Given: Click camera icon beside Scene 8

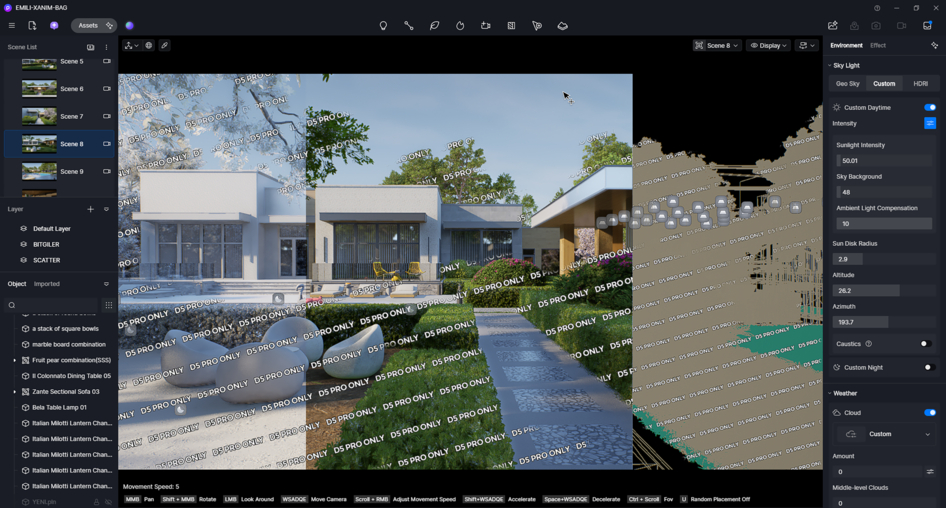Looking at the screenshot, I should pyautogui.click(x=107, y=144).
